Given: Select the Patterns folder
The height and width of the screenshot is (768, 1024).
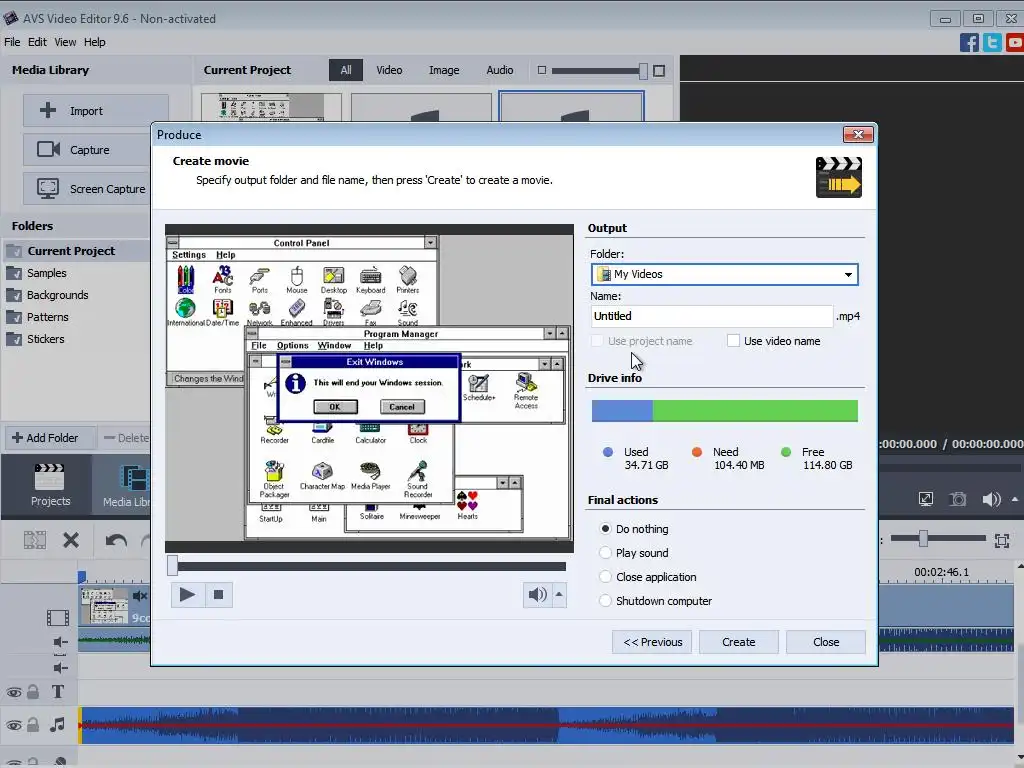Looking at the screenshot, I should click(x=47, y=317).
